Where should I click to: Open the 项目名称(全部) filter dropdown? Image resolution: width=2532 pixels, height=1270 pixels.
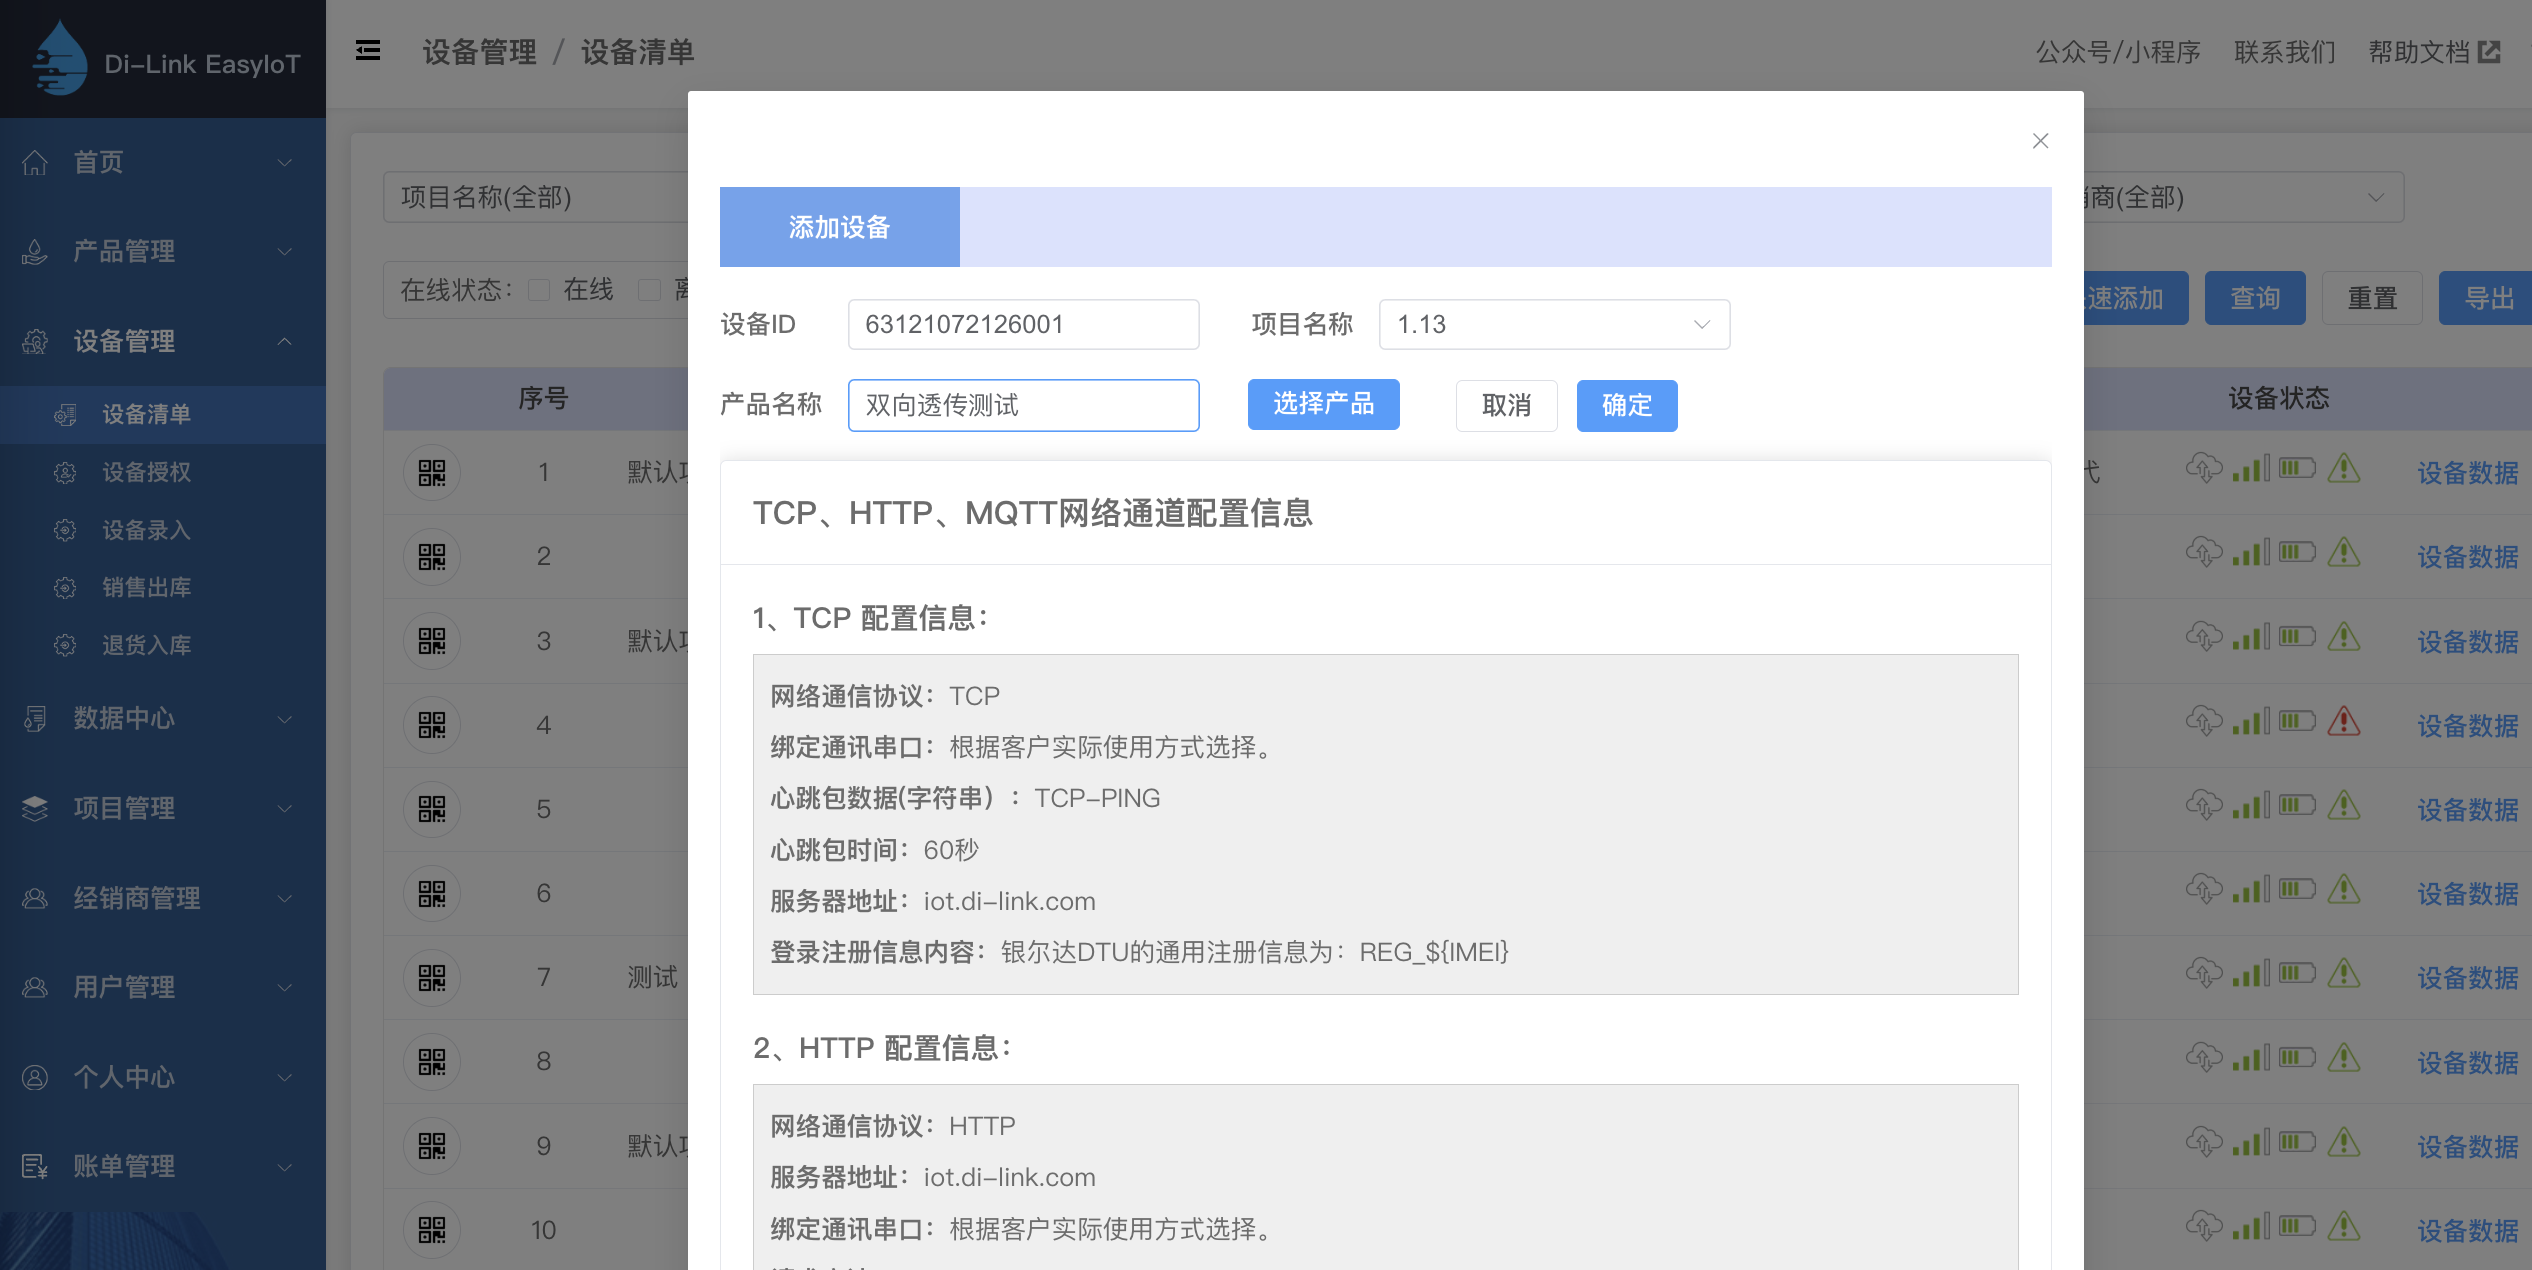[536, 197]
